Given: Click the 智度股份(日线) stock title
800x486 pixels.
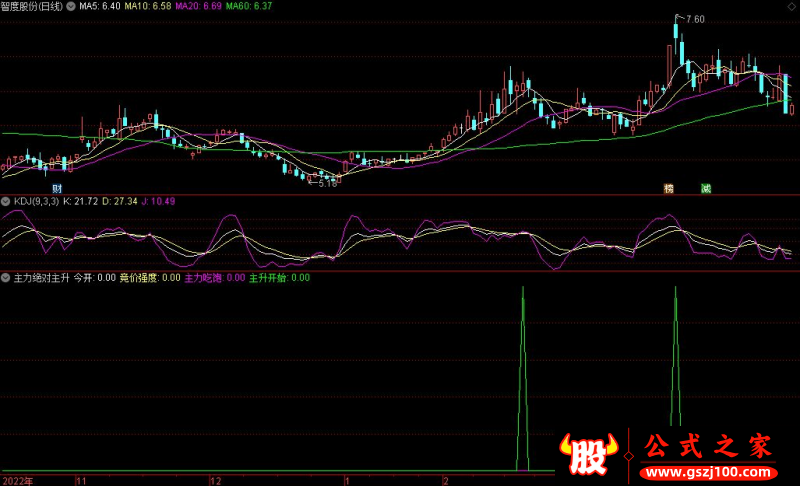Looking at the screenshot, I should click(x=33, y=6).
